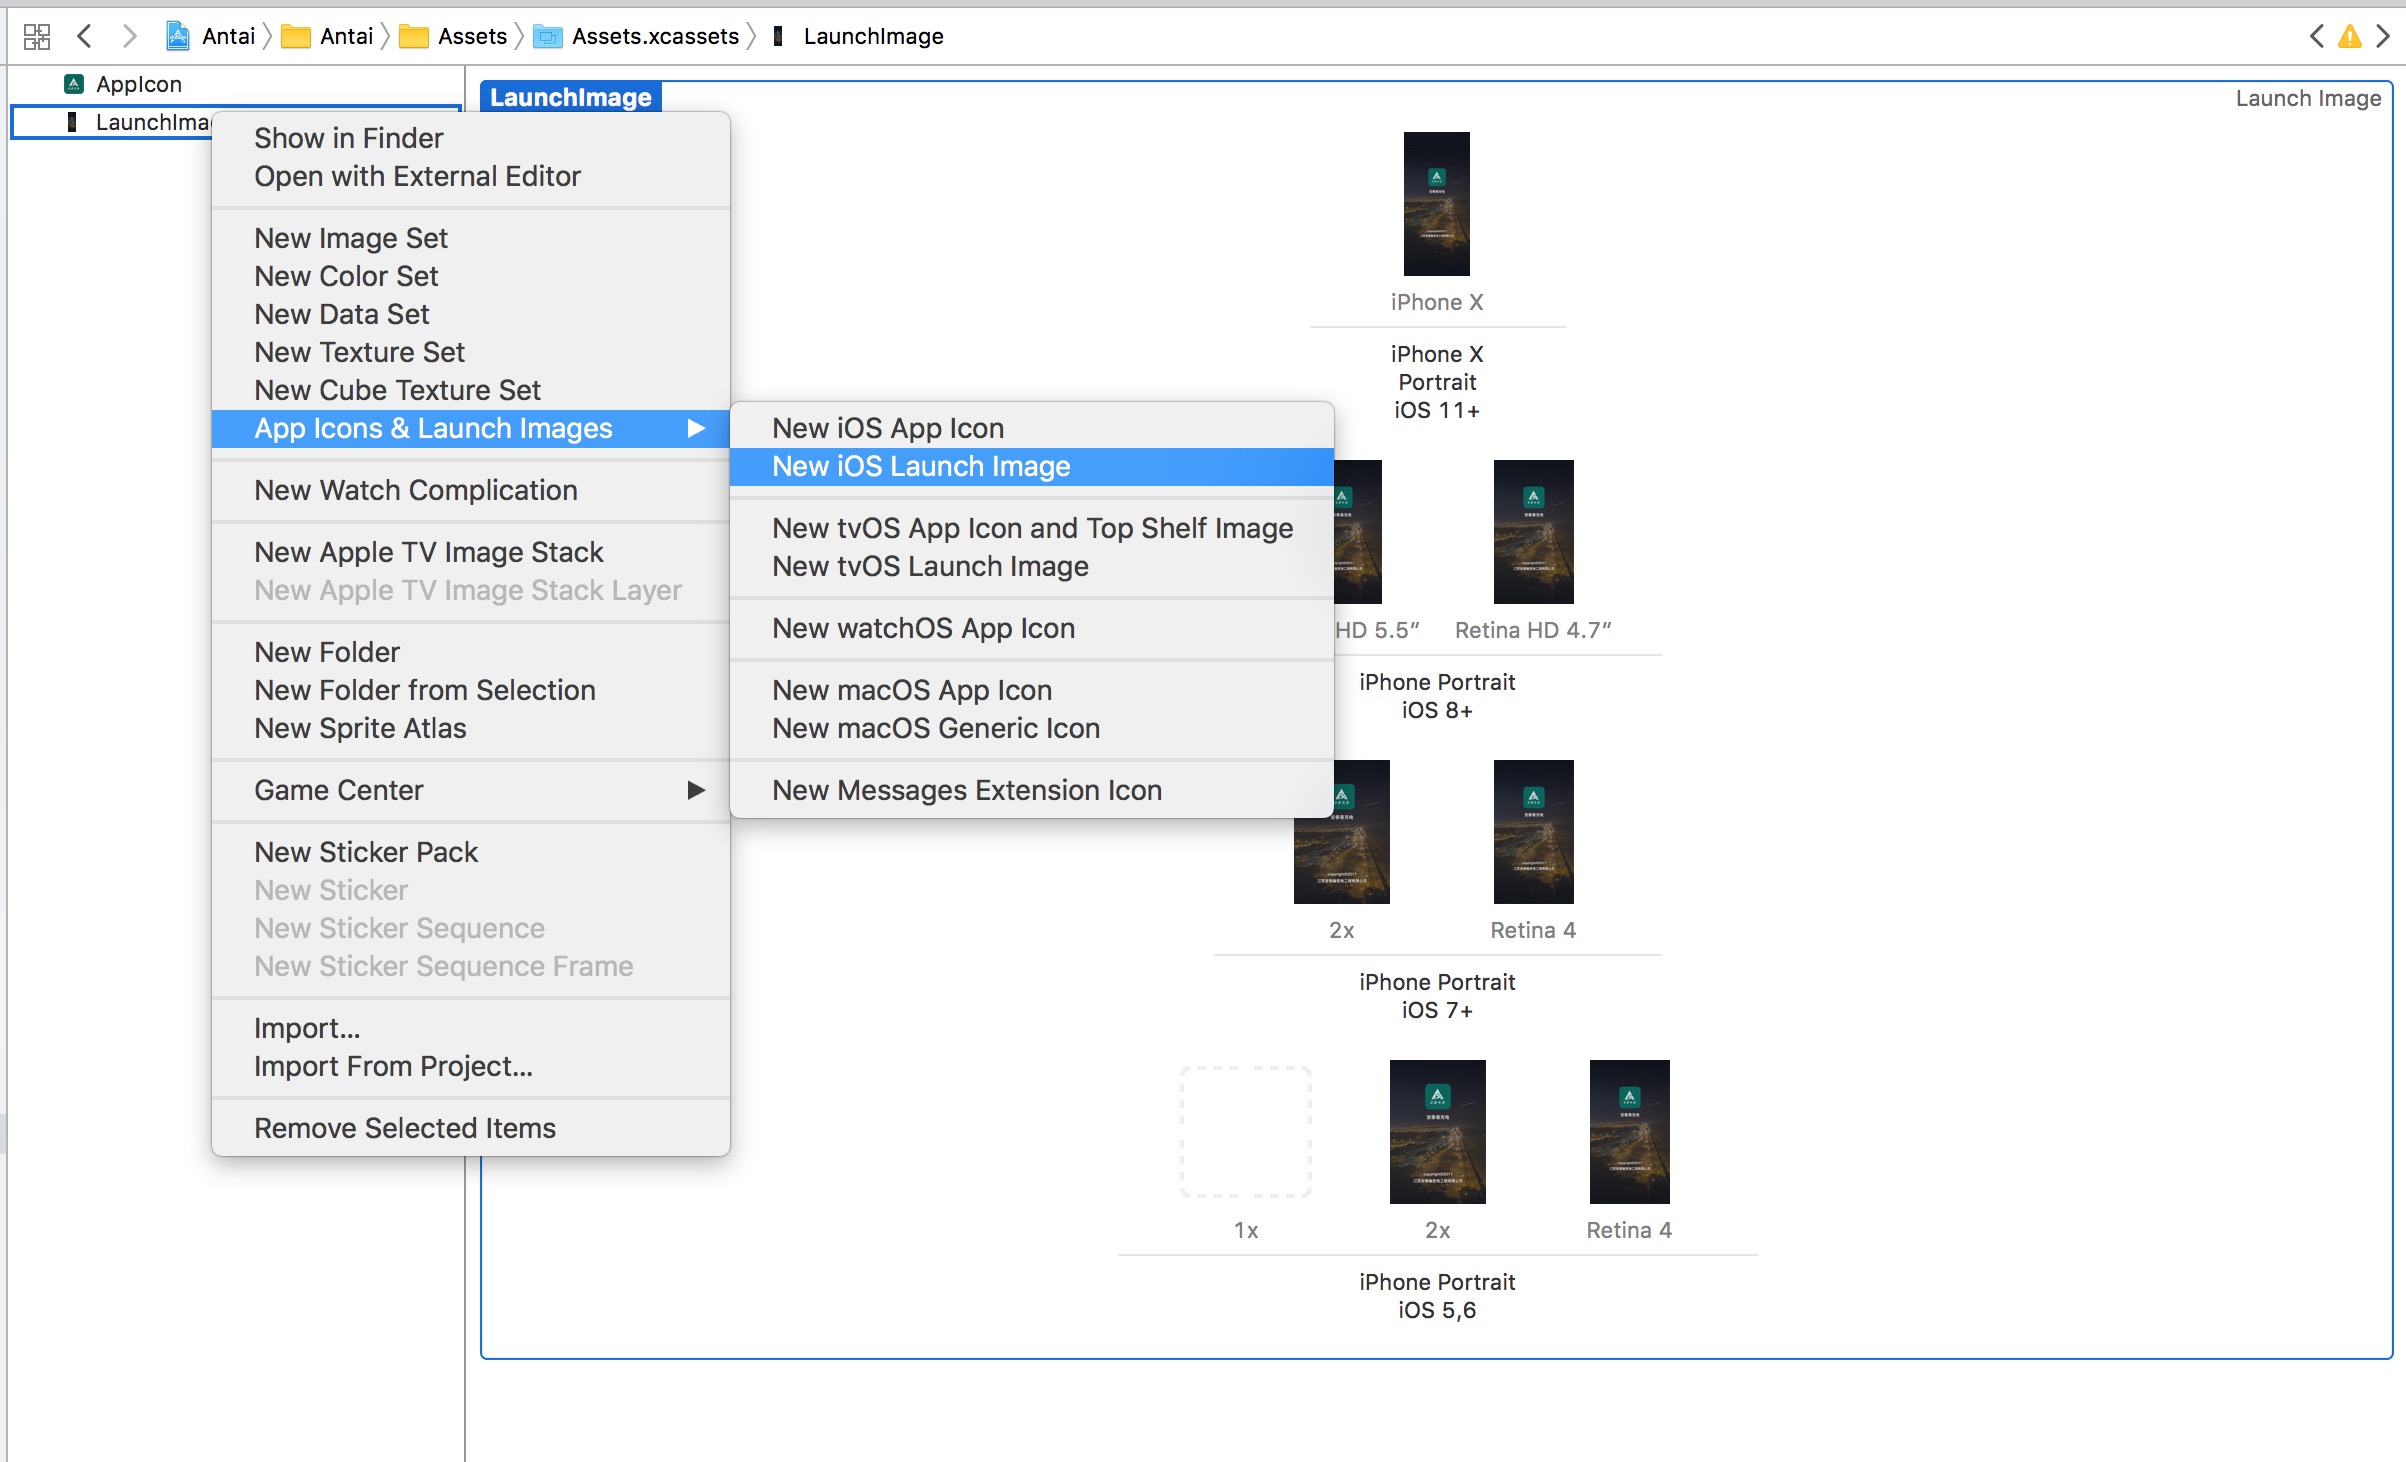Click Remove Selected Items
The height and width of the screenshot is (1462, 2406).
coord(404,1128)
